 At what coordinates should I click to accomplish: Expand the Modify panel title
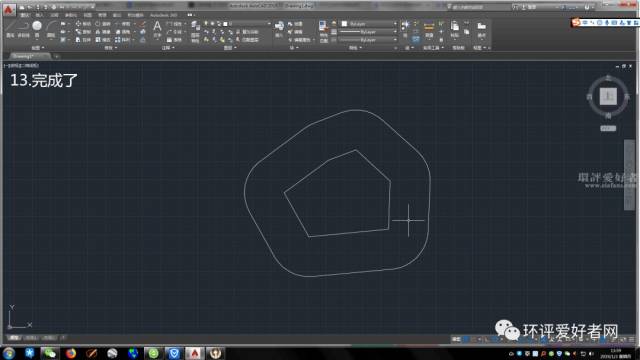(x=110, y=48)
